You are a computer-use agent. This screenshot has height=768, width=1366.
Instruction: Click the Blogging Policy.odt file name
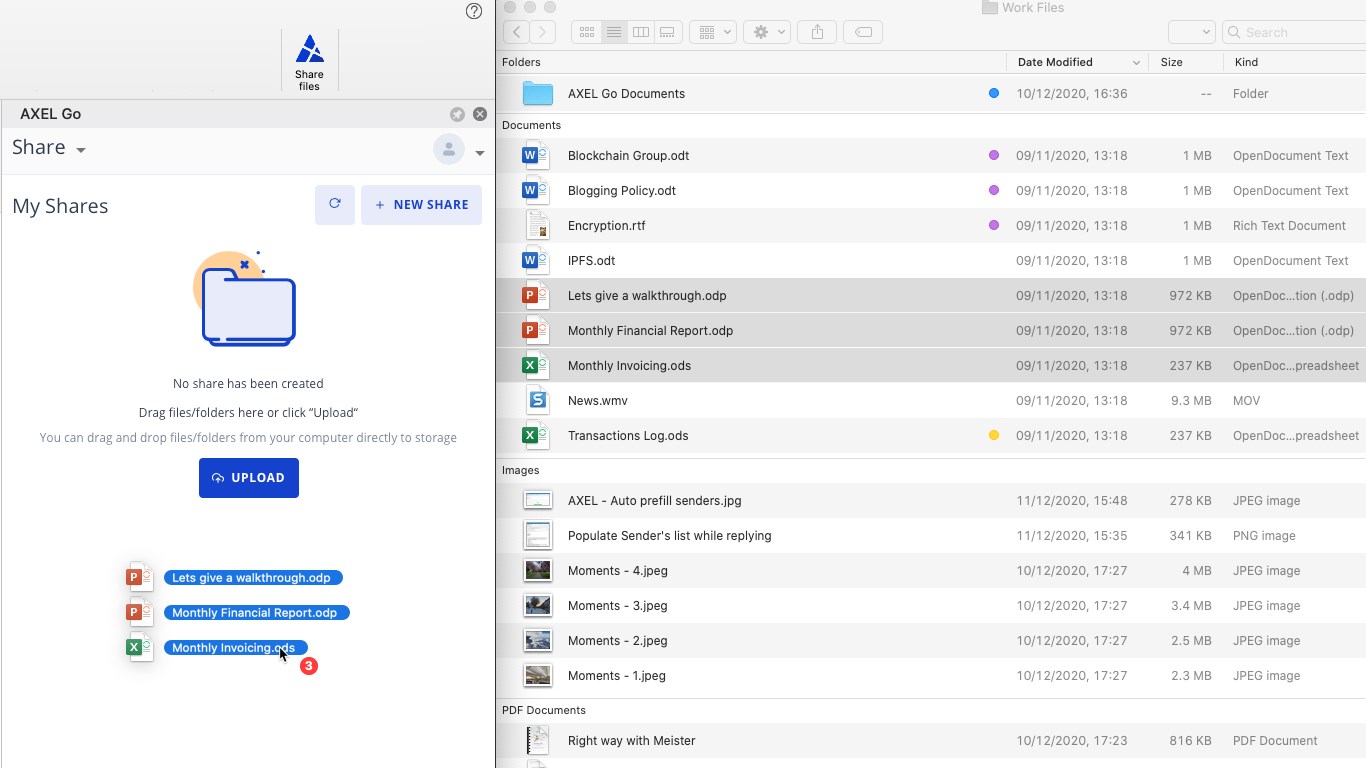click(622, 190)
